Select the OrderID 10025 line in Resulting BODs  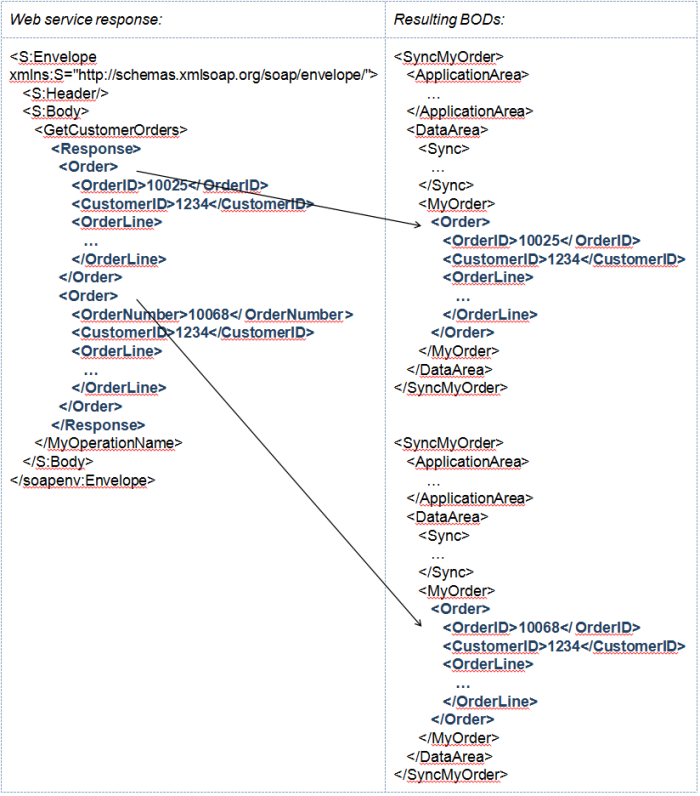pos(541,240)
